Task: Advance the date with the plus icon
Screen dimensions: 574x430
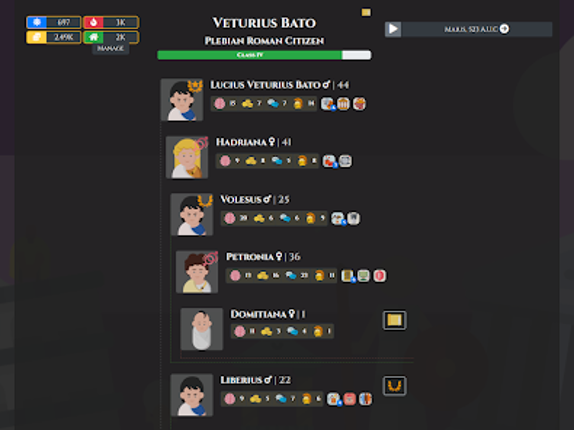Action: [x=504, y=29]
